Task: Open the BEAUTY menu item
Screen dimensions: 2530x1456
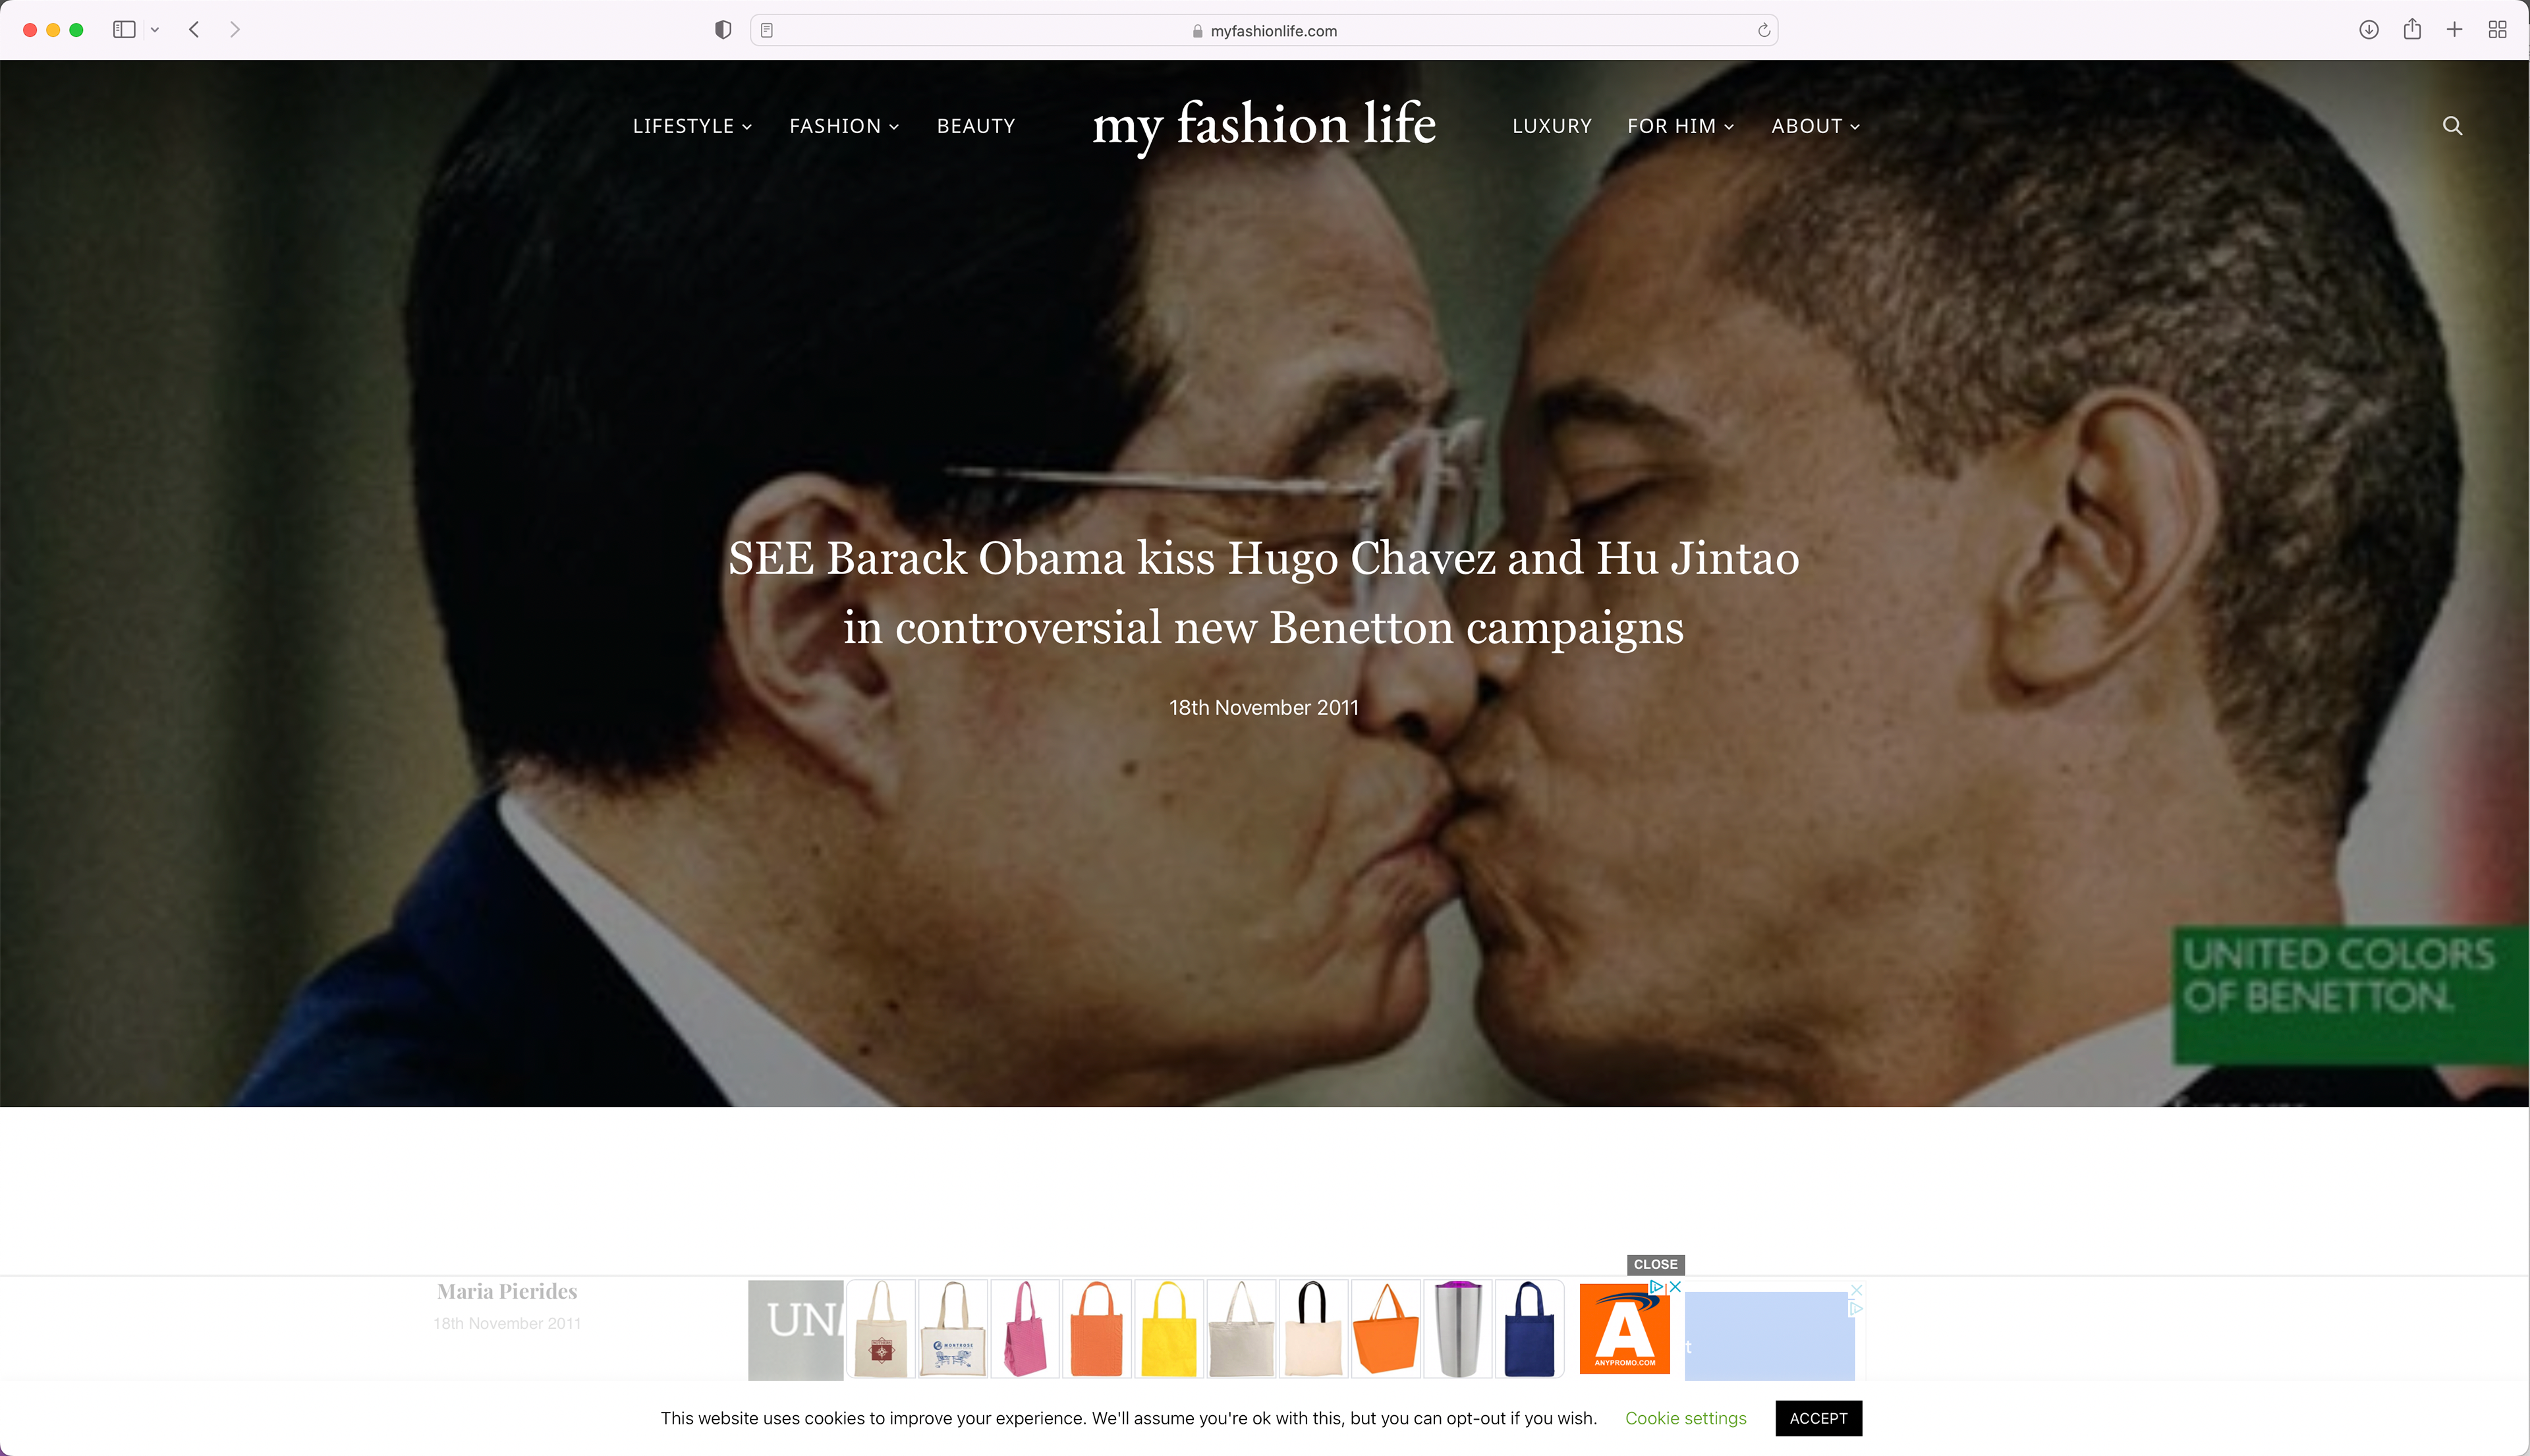Action: (976, 126)
